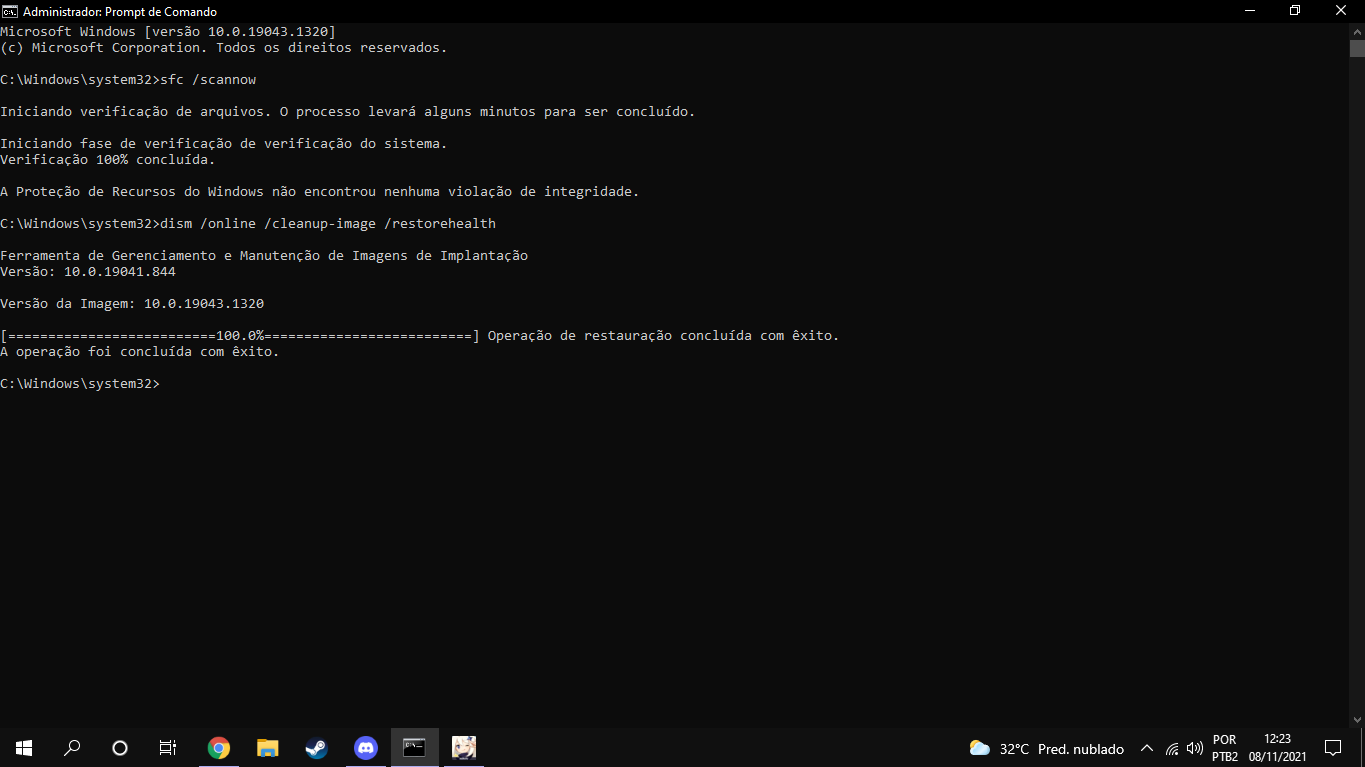1365x767 pixels.
Task: Open the clock showing 12:23 08/11/2021
Action: (x=1277, y=748)
